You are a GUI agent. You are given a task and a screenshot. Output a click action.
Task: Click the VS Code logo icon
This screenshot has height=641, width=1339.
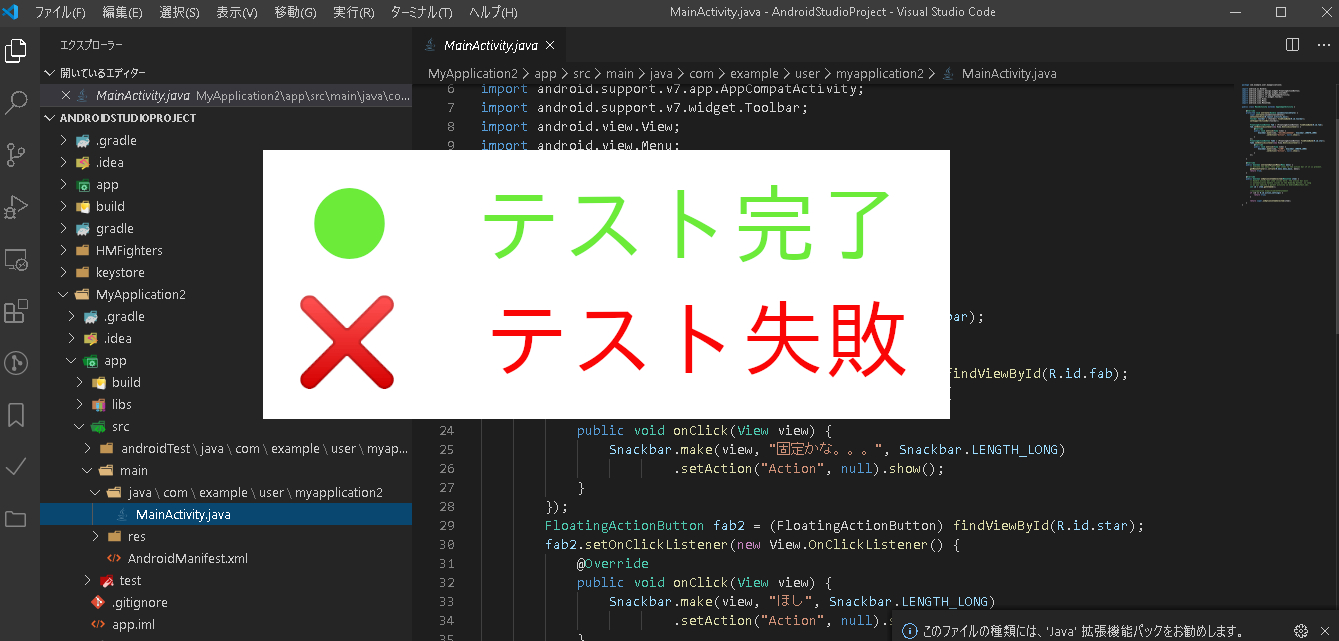coord(11,12)
